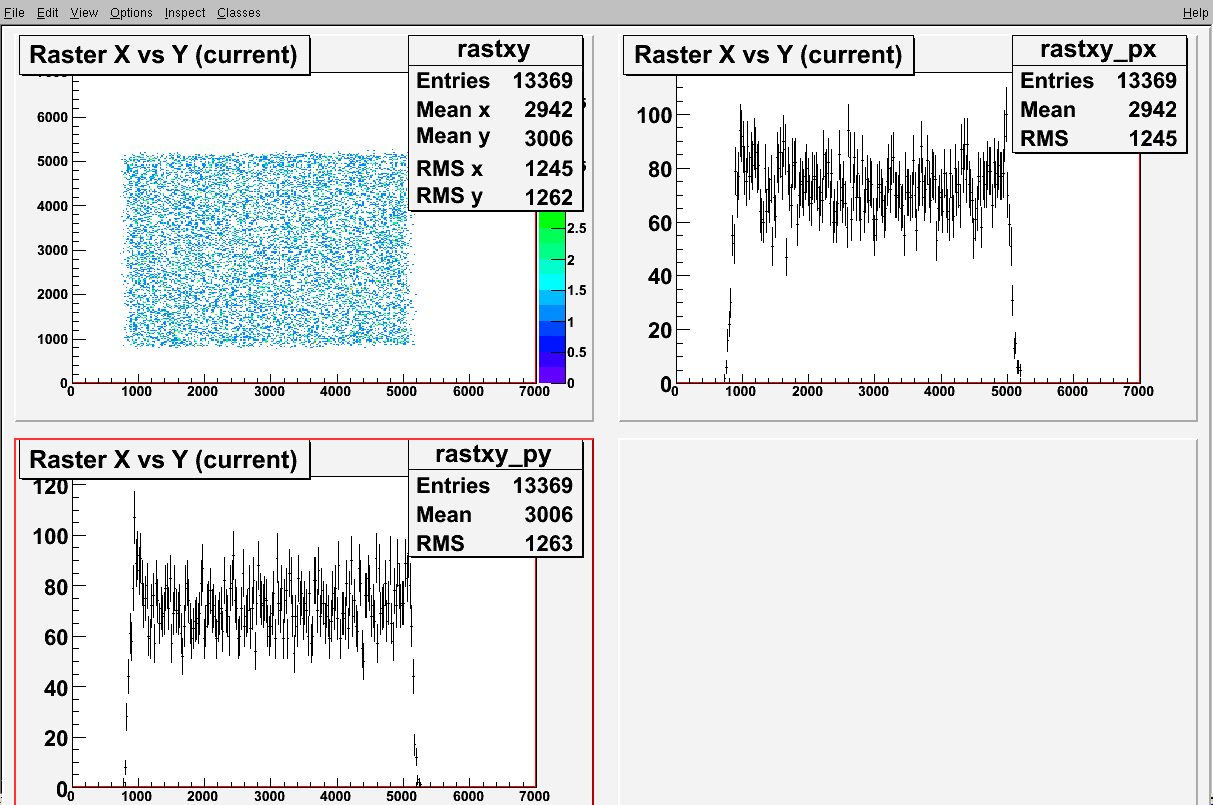This screenshot has height=805, width=1213.
Task: Click the rastxy statistics box title
Action: click(495, 51)
